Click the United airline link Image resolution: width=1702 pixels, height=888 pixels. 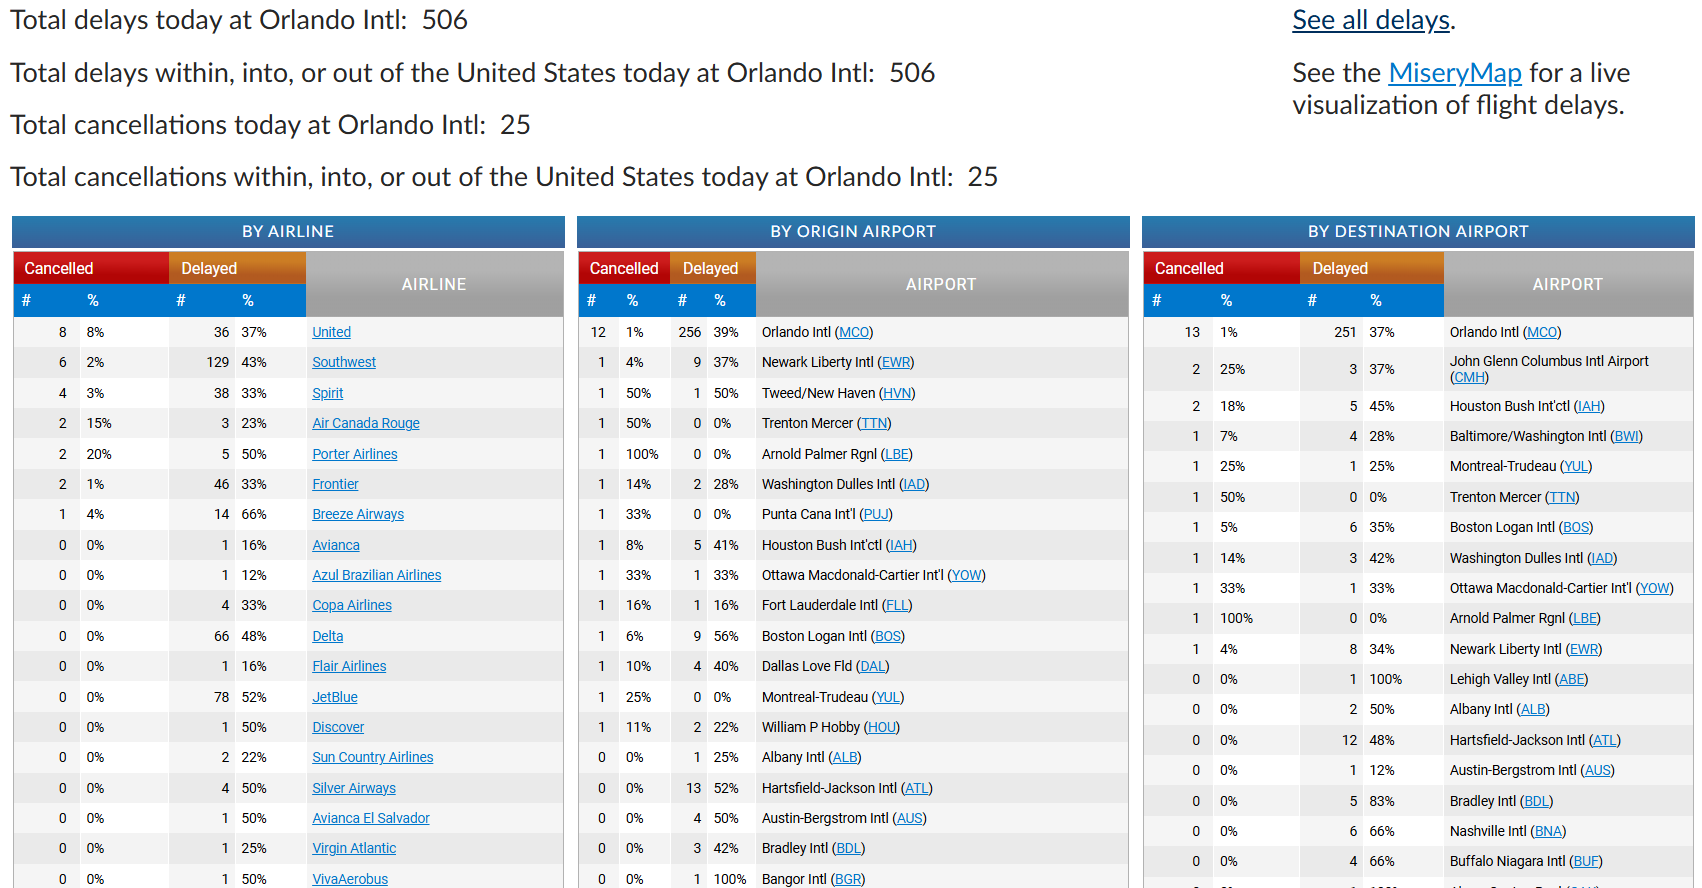pos(331,332)
